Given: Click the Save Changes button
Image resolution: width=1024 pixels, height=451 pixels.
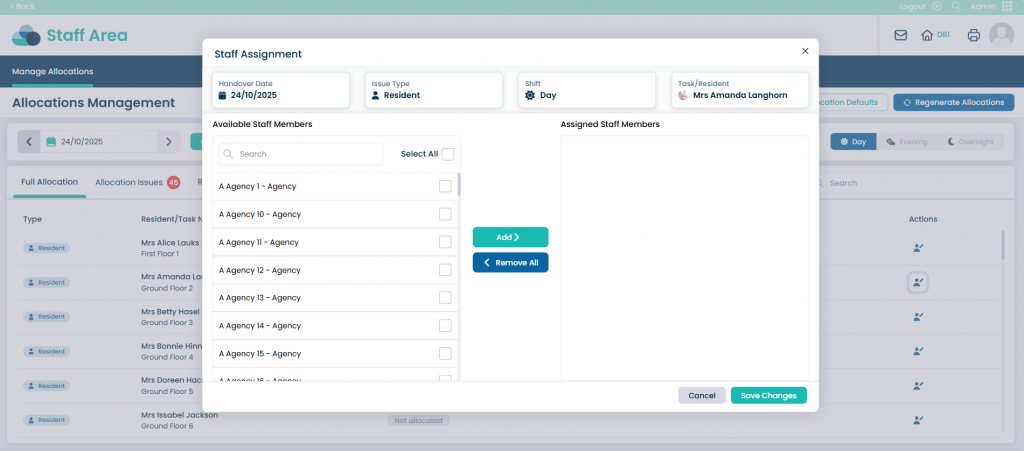Looking at the screenshot, I should tap(768, 395).
